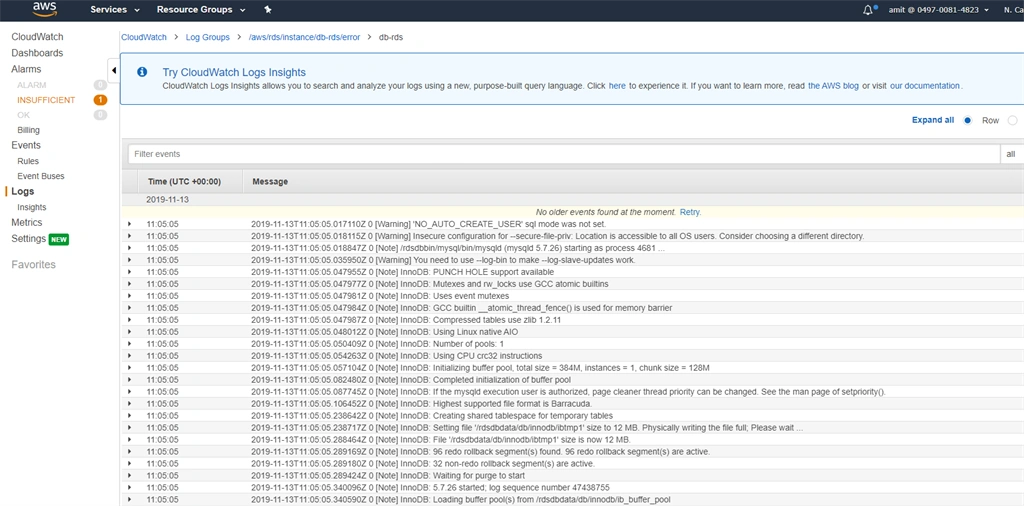This screenshot has height=506, width=1024.
Task: Collapse the sidebar with the arrow tab
Action: (114, 71)
